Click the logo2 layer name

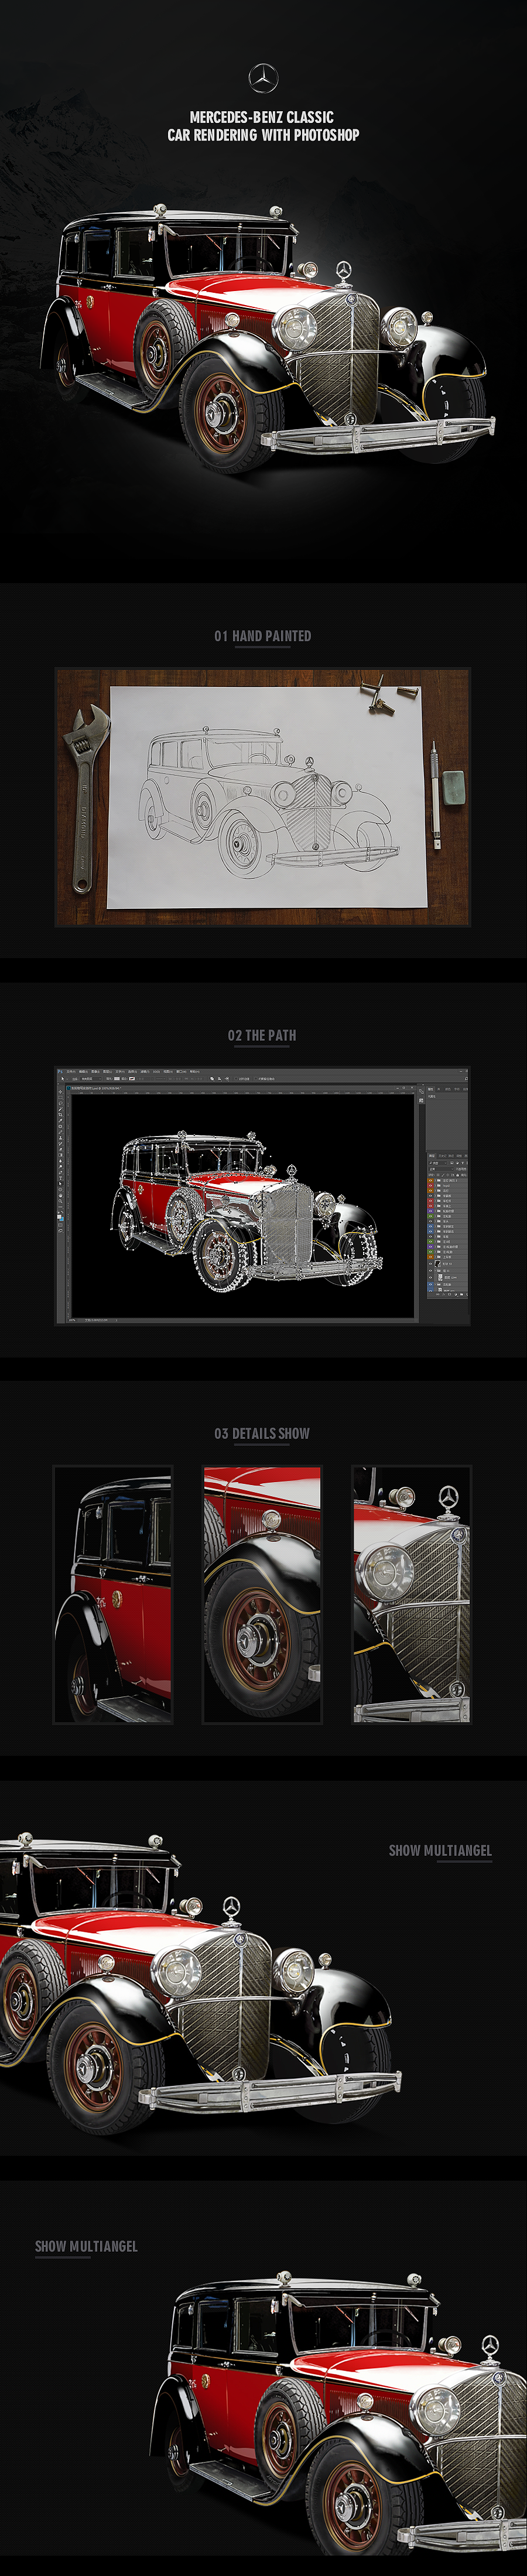coord(447,1186)
